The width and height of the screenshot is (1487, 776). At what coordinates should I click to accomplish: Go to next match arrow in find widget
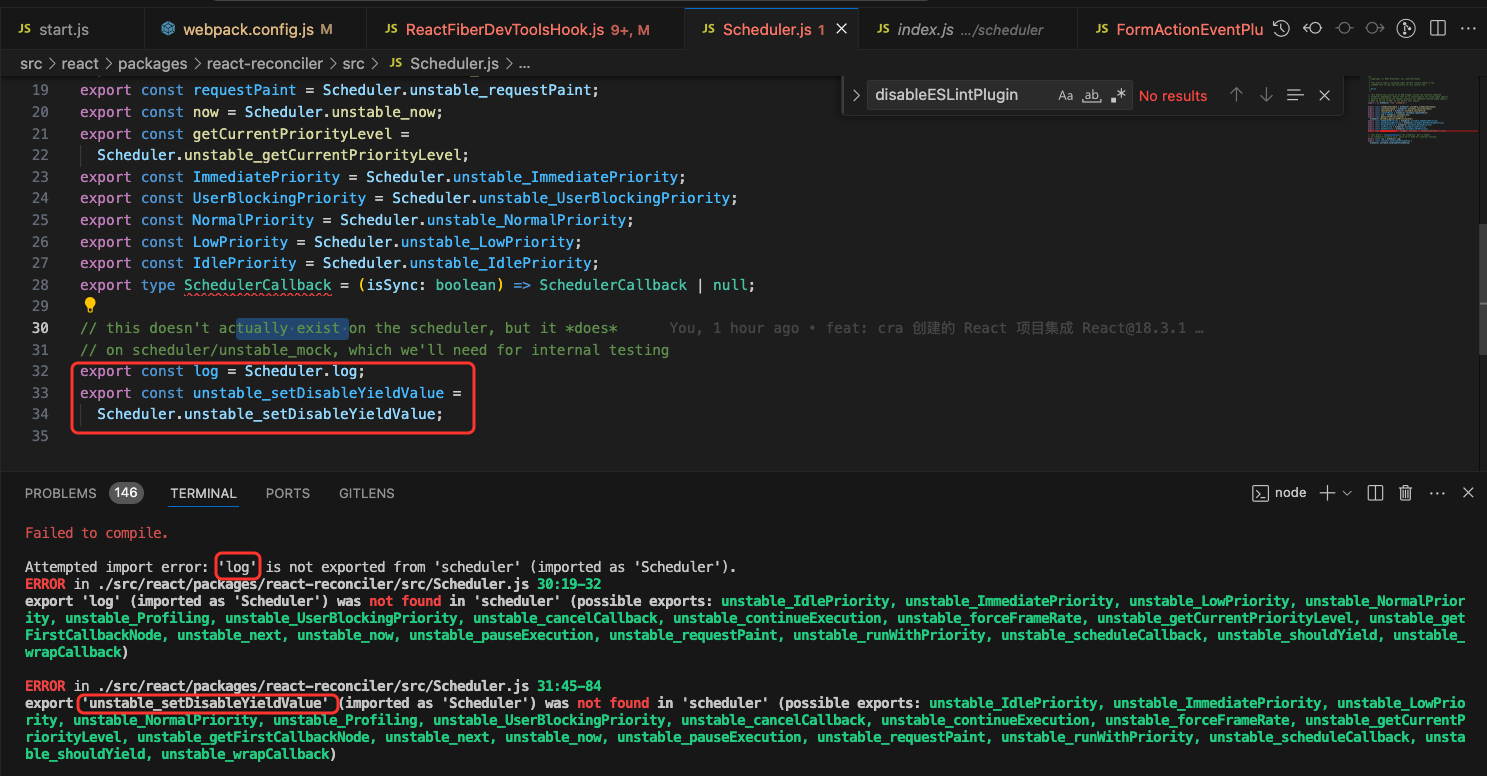[x=1266, y=95]
